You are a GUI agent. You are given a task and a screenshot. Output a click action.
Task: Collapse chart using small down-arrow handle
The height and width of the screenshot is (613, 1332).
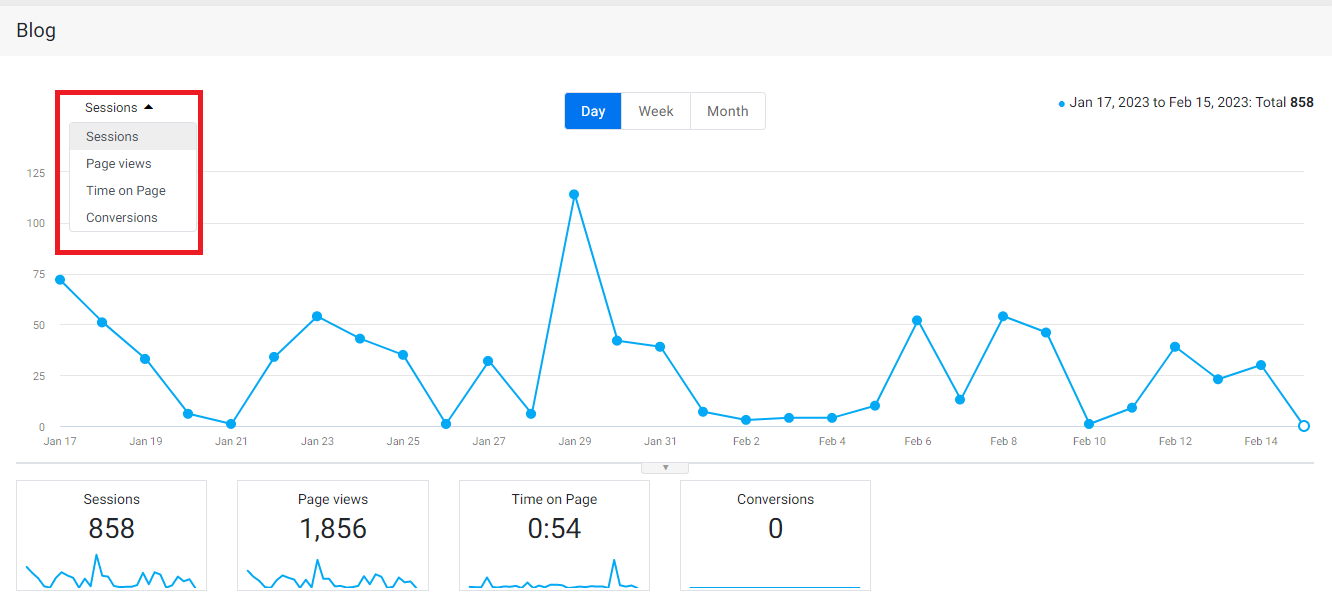click(665, 467)
